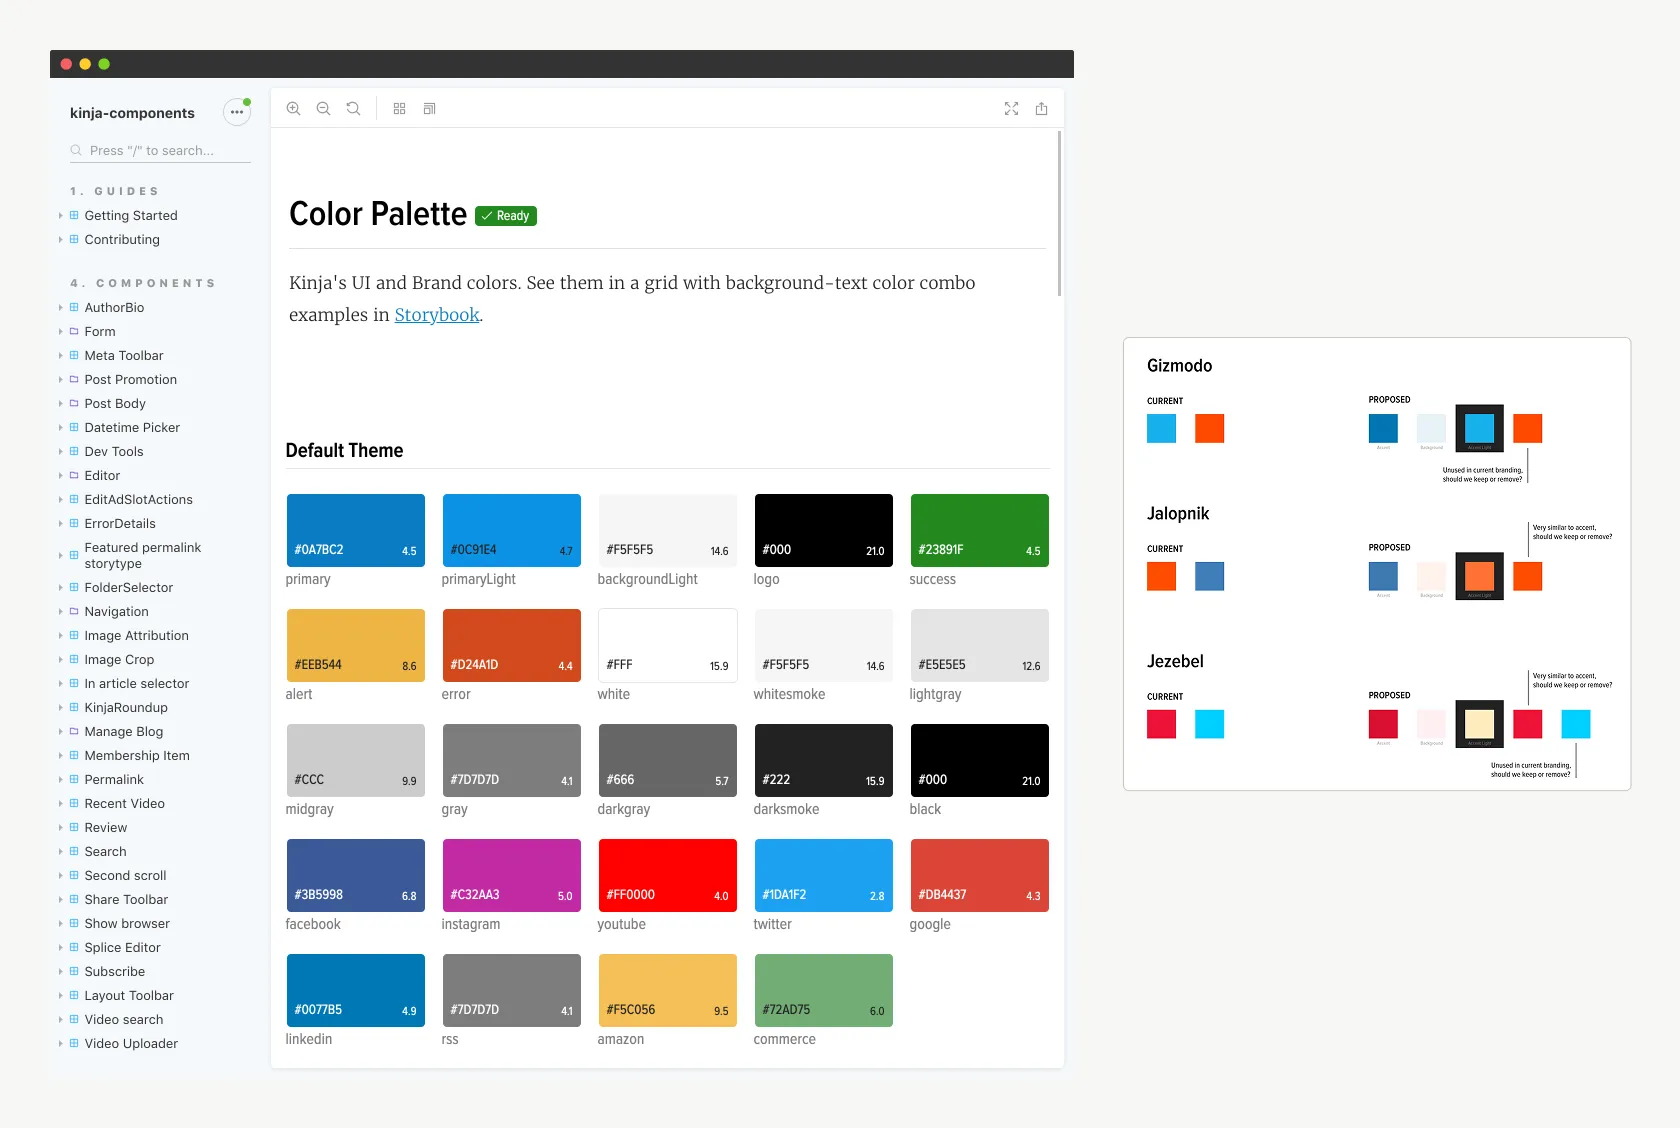Click the folder icon beside Form
The image size is (1680, 1128).
(x=74, y=331)
